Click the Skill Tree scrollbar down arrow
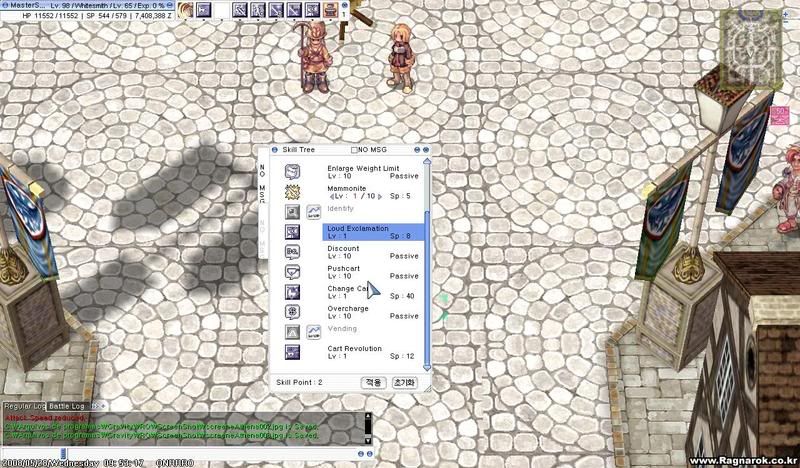 click(x=427, y=367)
